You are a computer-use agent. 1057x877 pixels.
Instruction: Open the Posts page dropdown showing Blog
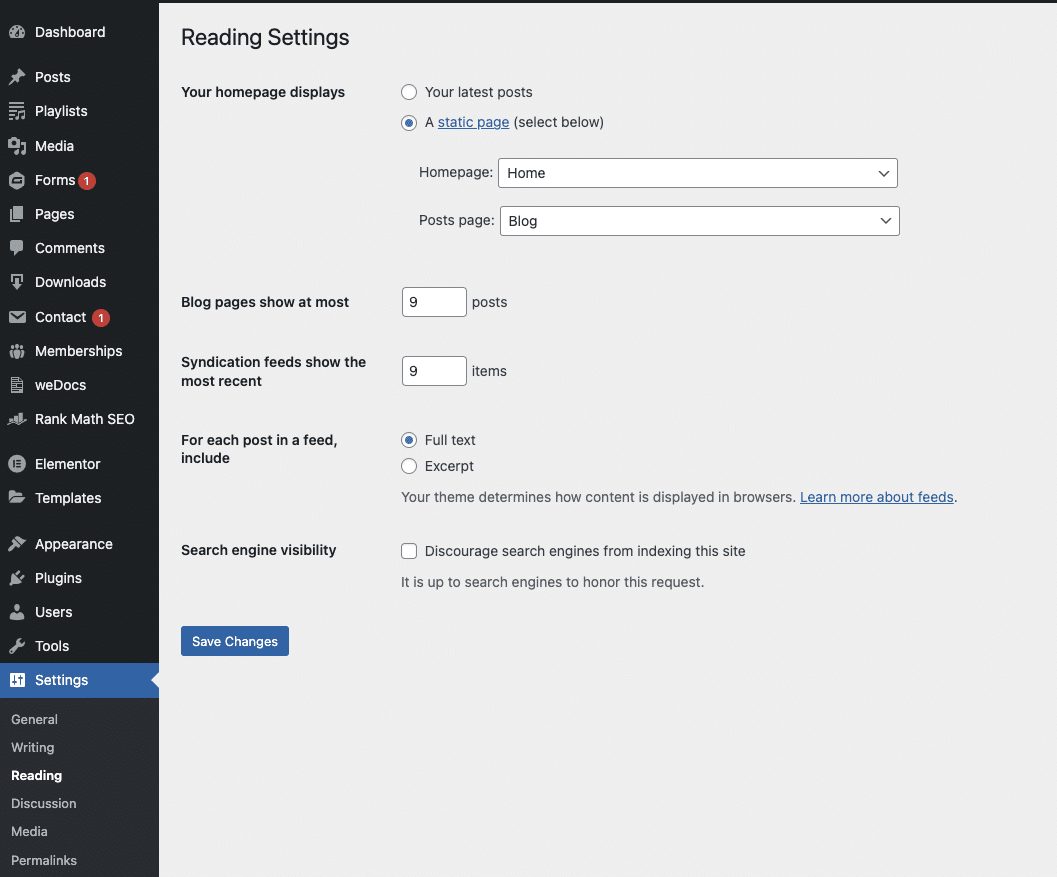(699, 221)
